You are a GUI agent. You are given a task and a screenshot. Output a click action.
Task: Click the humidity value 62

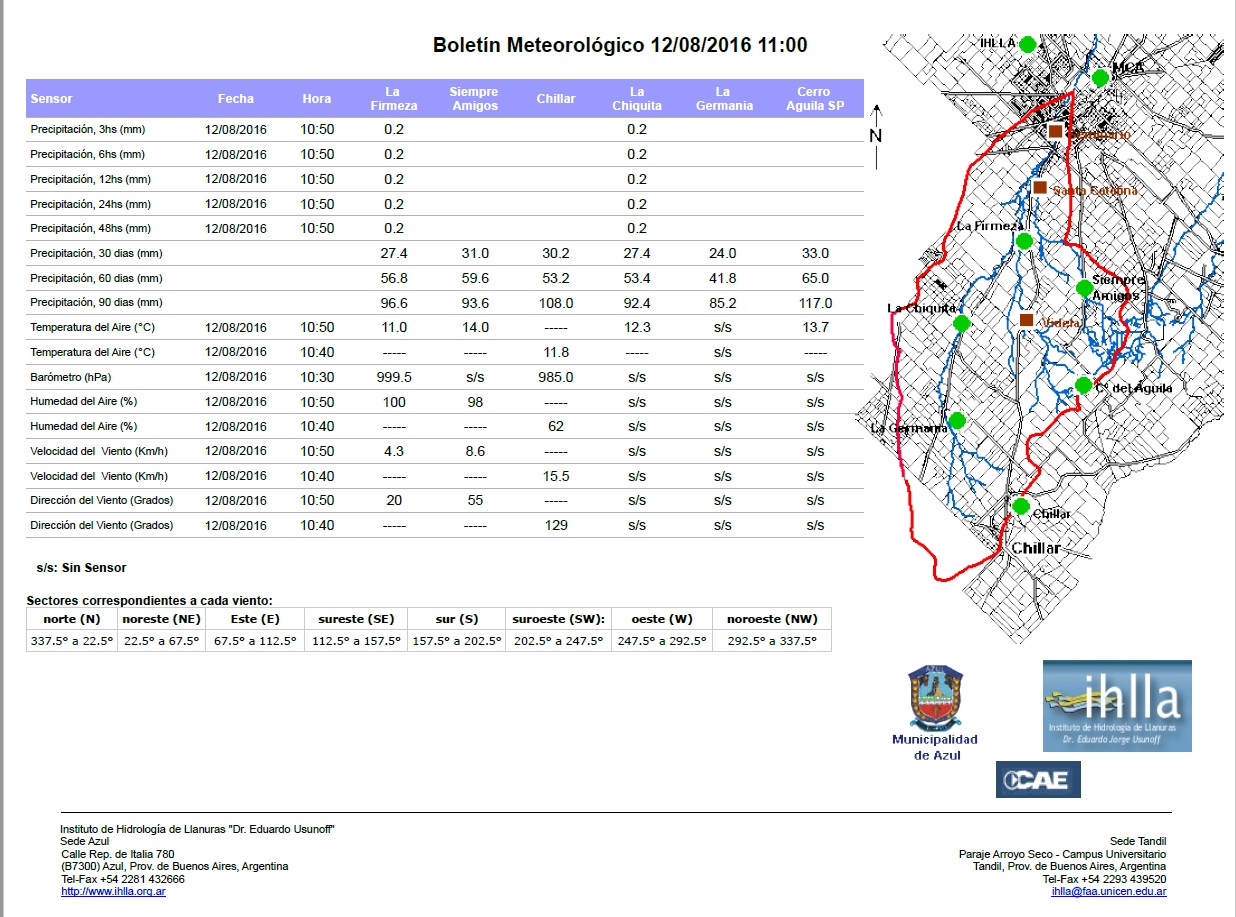556,426
